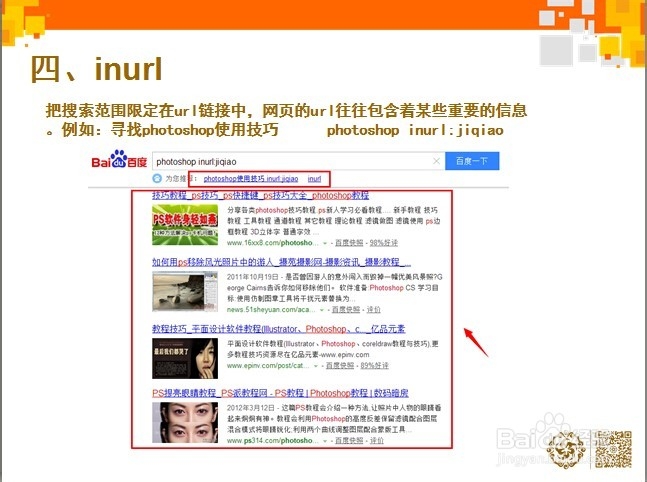The height and width of the screenshot is (482, 647).
Task: Open 百度快照 for ps314.com result
Action: coord(349,441)
